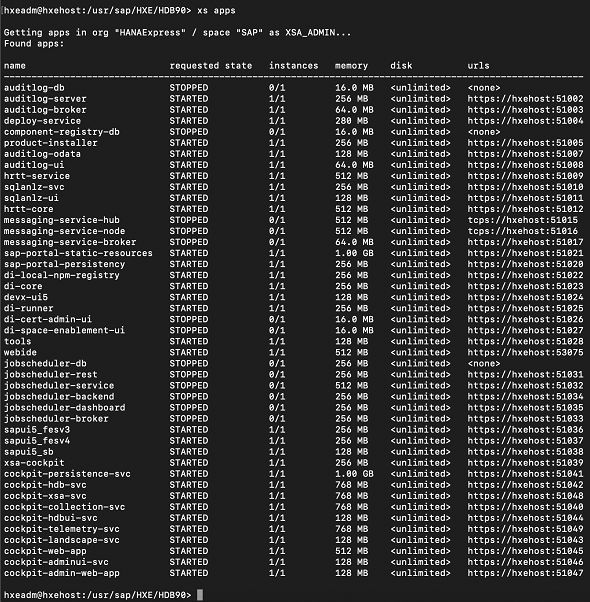Select cockpit-hdbui-svc app name
Screen dimensions: 590x602
tap(51, 518)
